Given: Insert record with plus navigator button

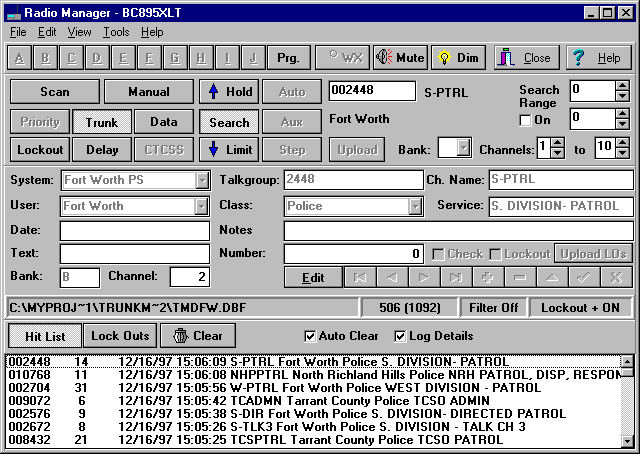Looking at the screenshot, I should coord(488,278).
